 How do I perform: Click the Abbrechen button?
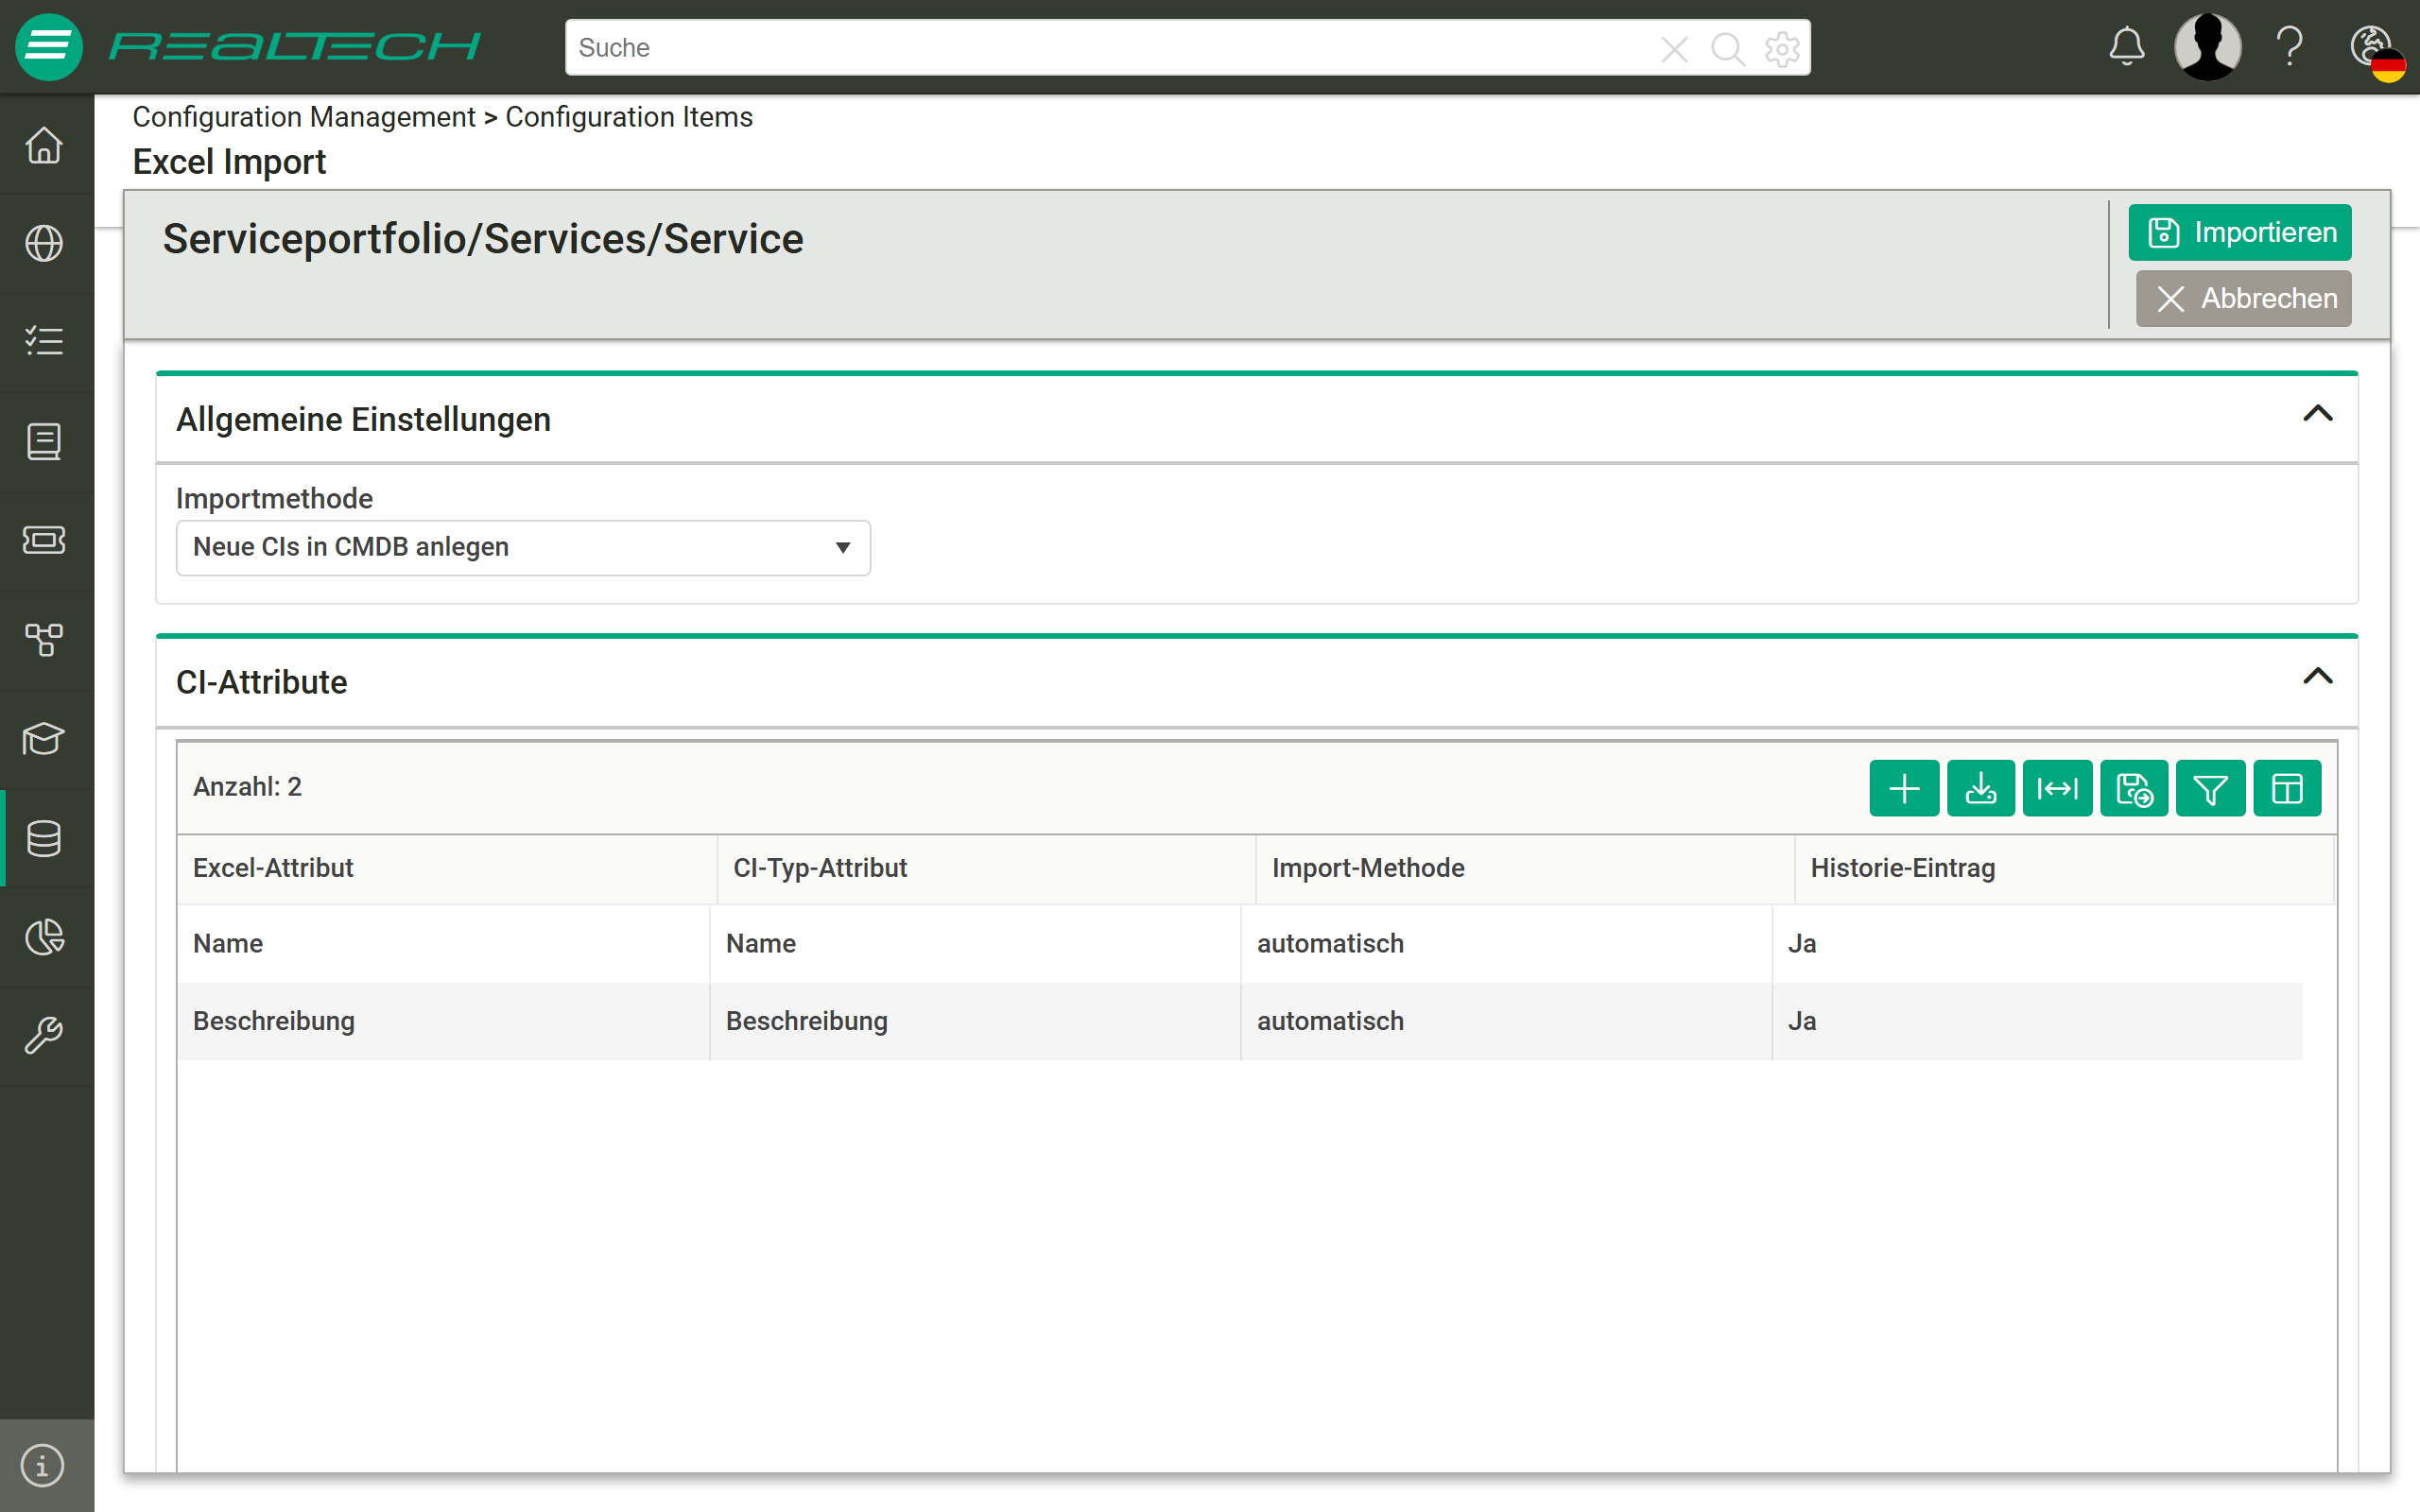[x=2244, y=298]
